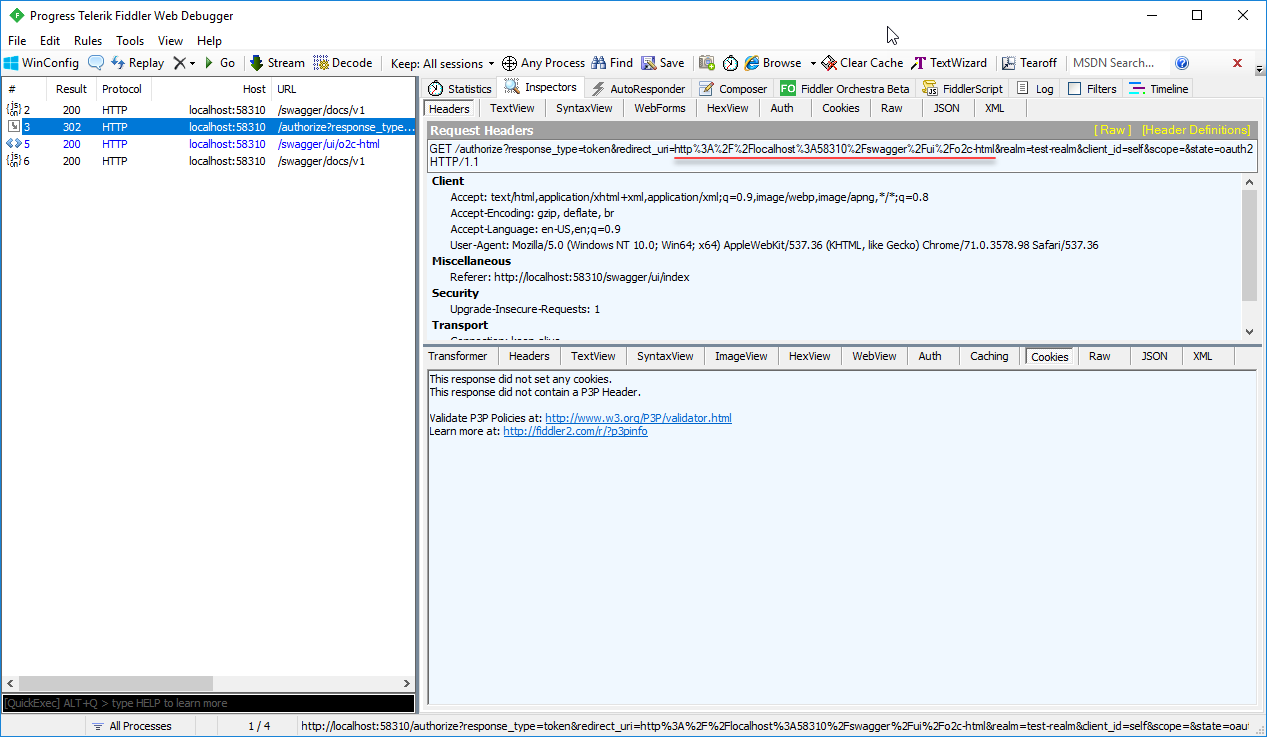Click the camera screenshot icon in toolbar
Viewport: 1267px width, 737px height.
pos(707,63)
